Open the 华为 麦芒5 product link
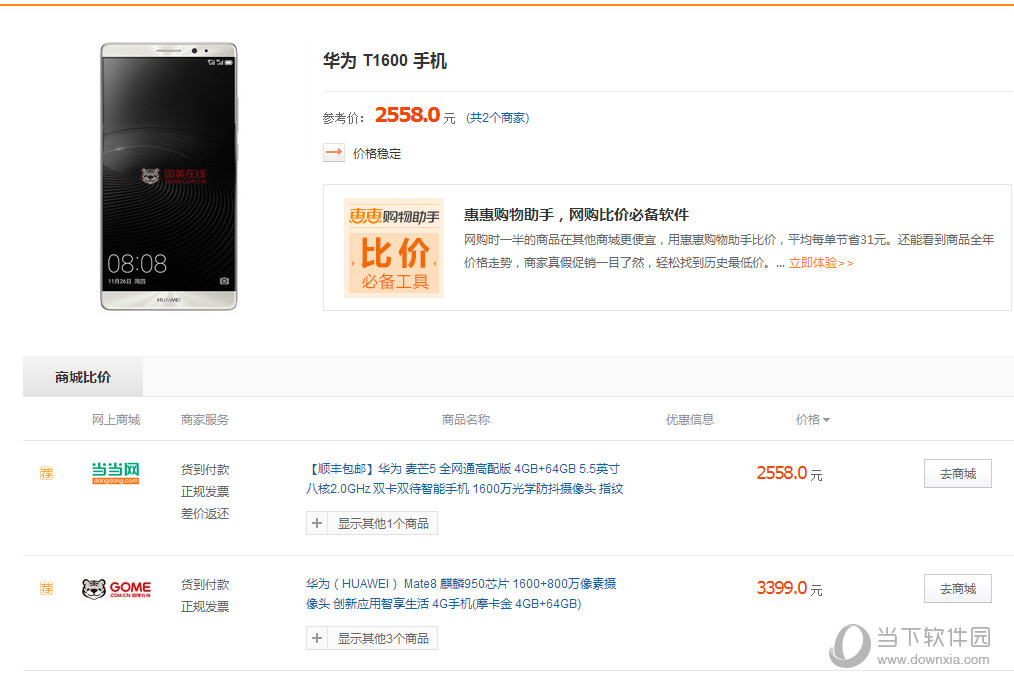The width and height of the screenshot is (1014, 689). [464, 478]
